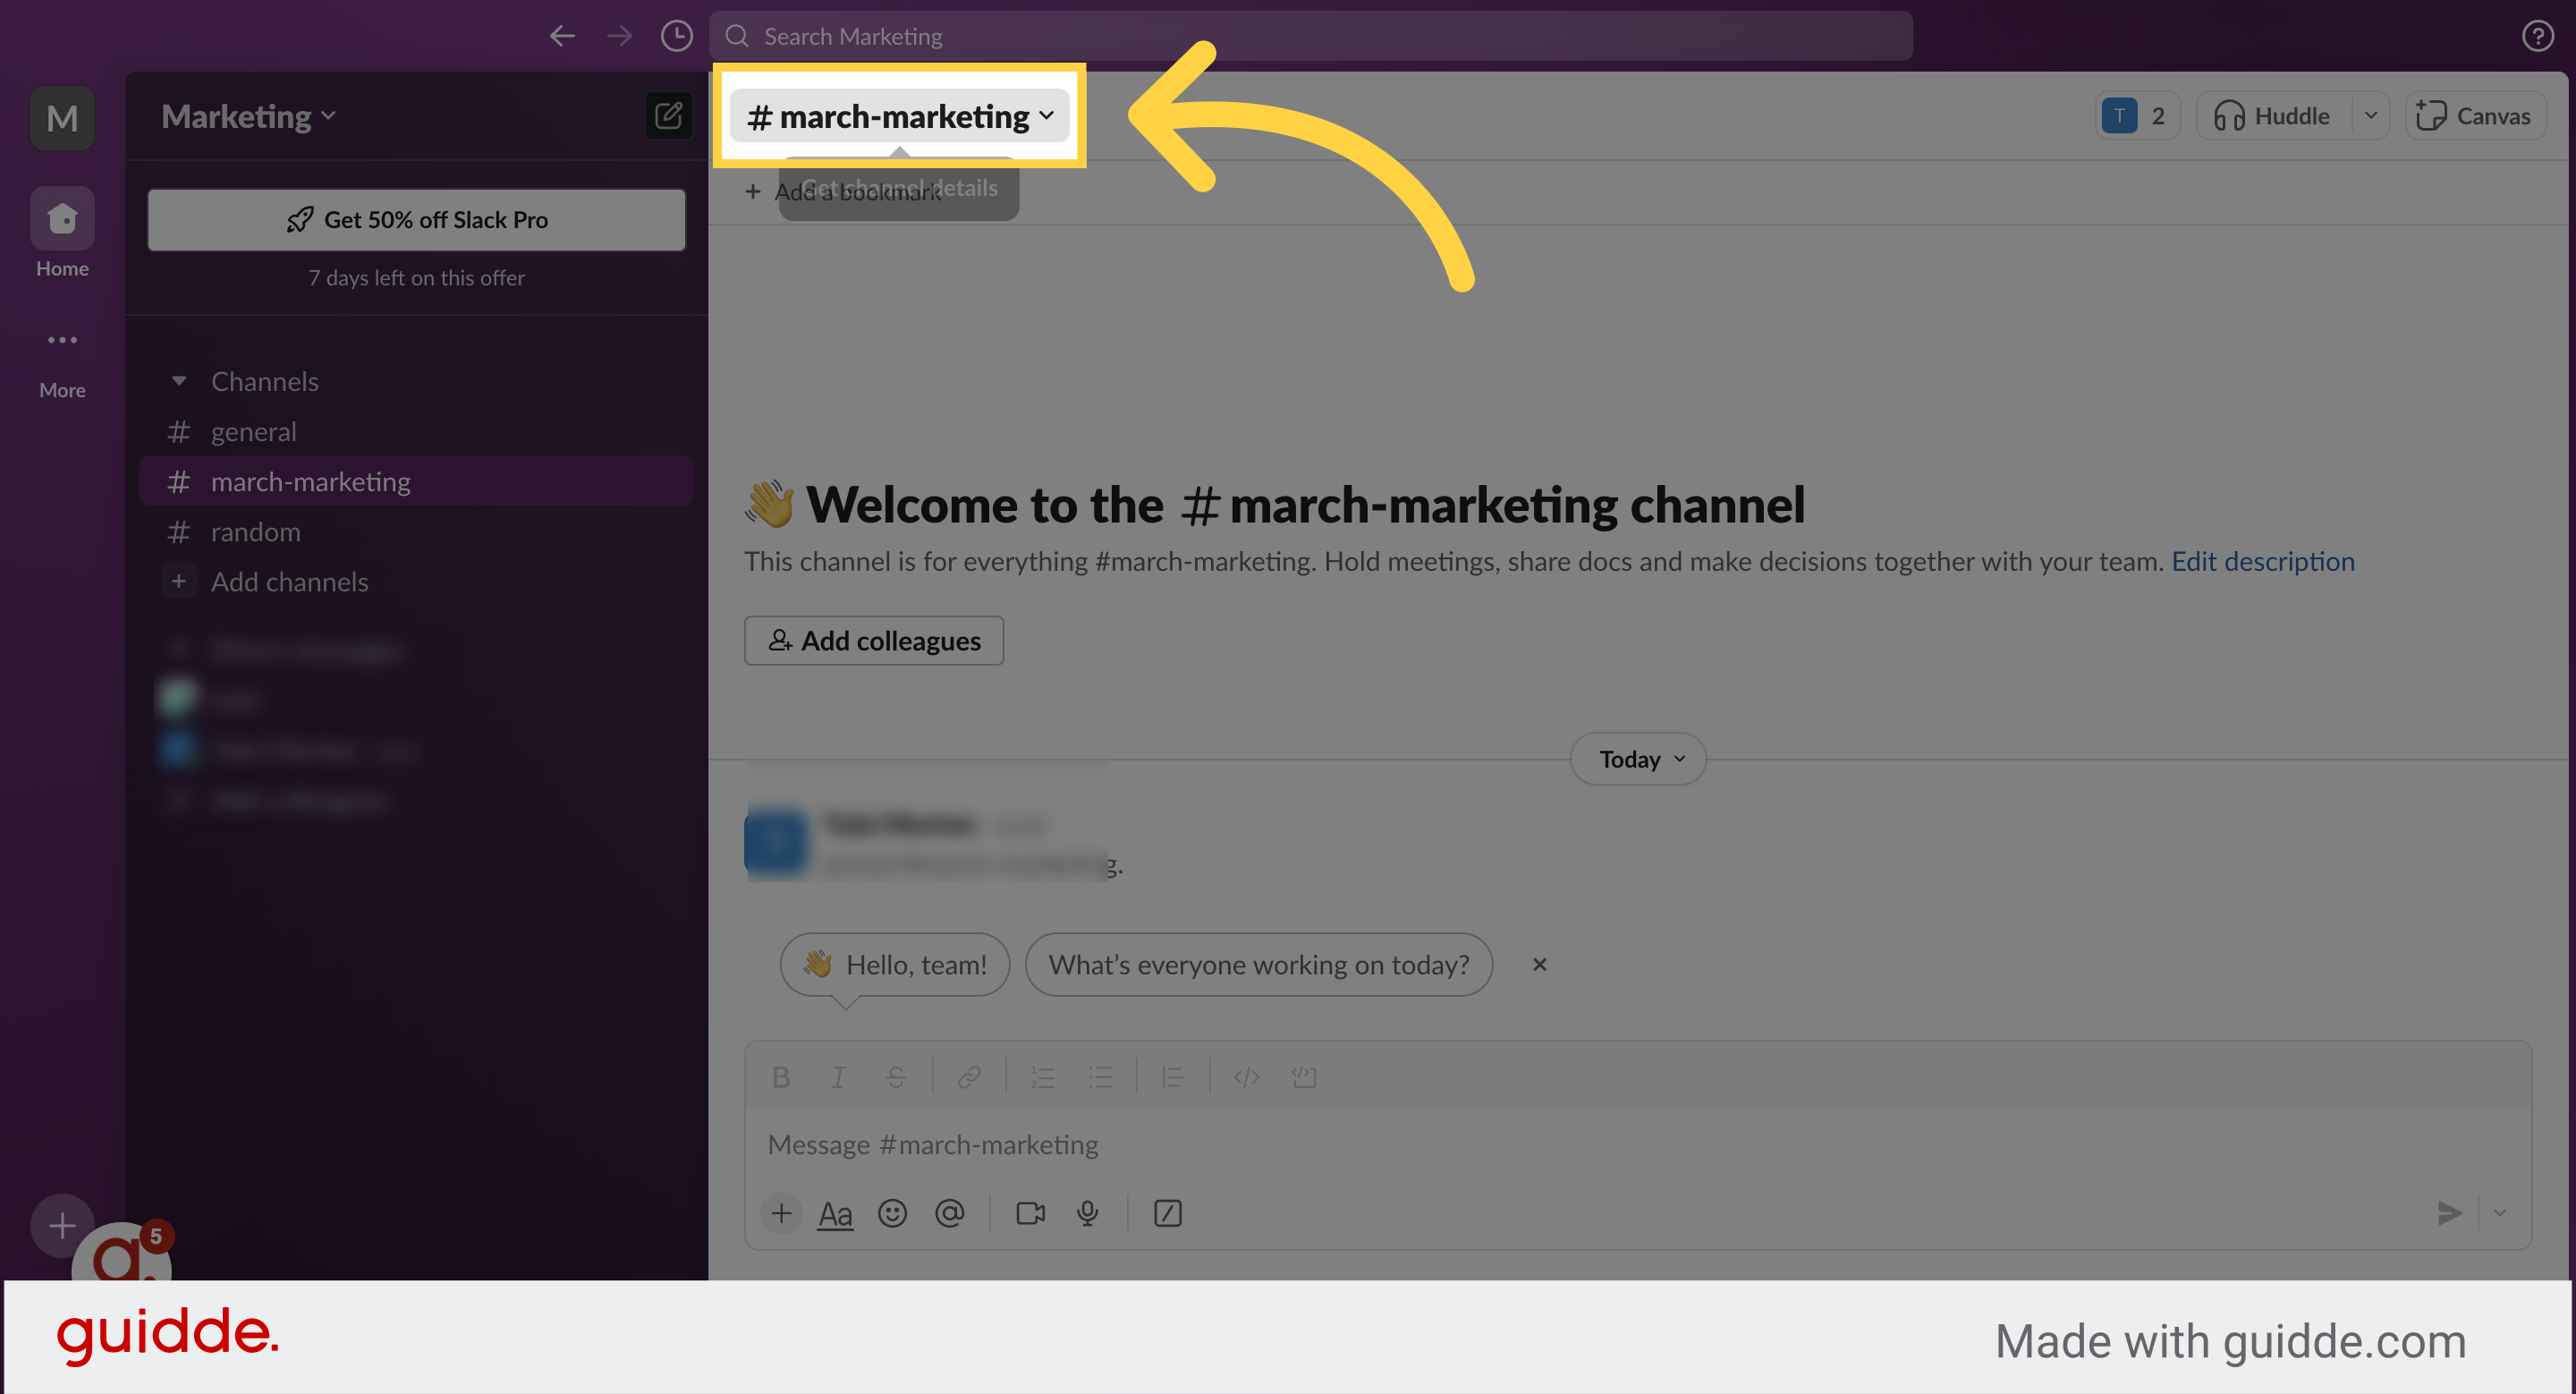Open the Today date navigation dropdown
Screen dimensions: 2576x1394
point(1636,758)
